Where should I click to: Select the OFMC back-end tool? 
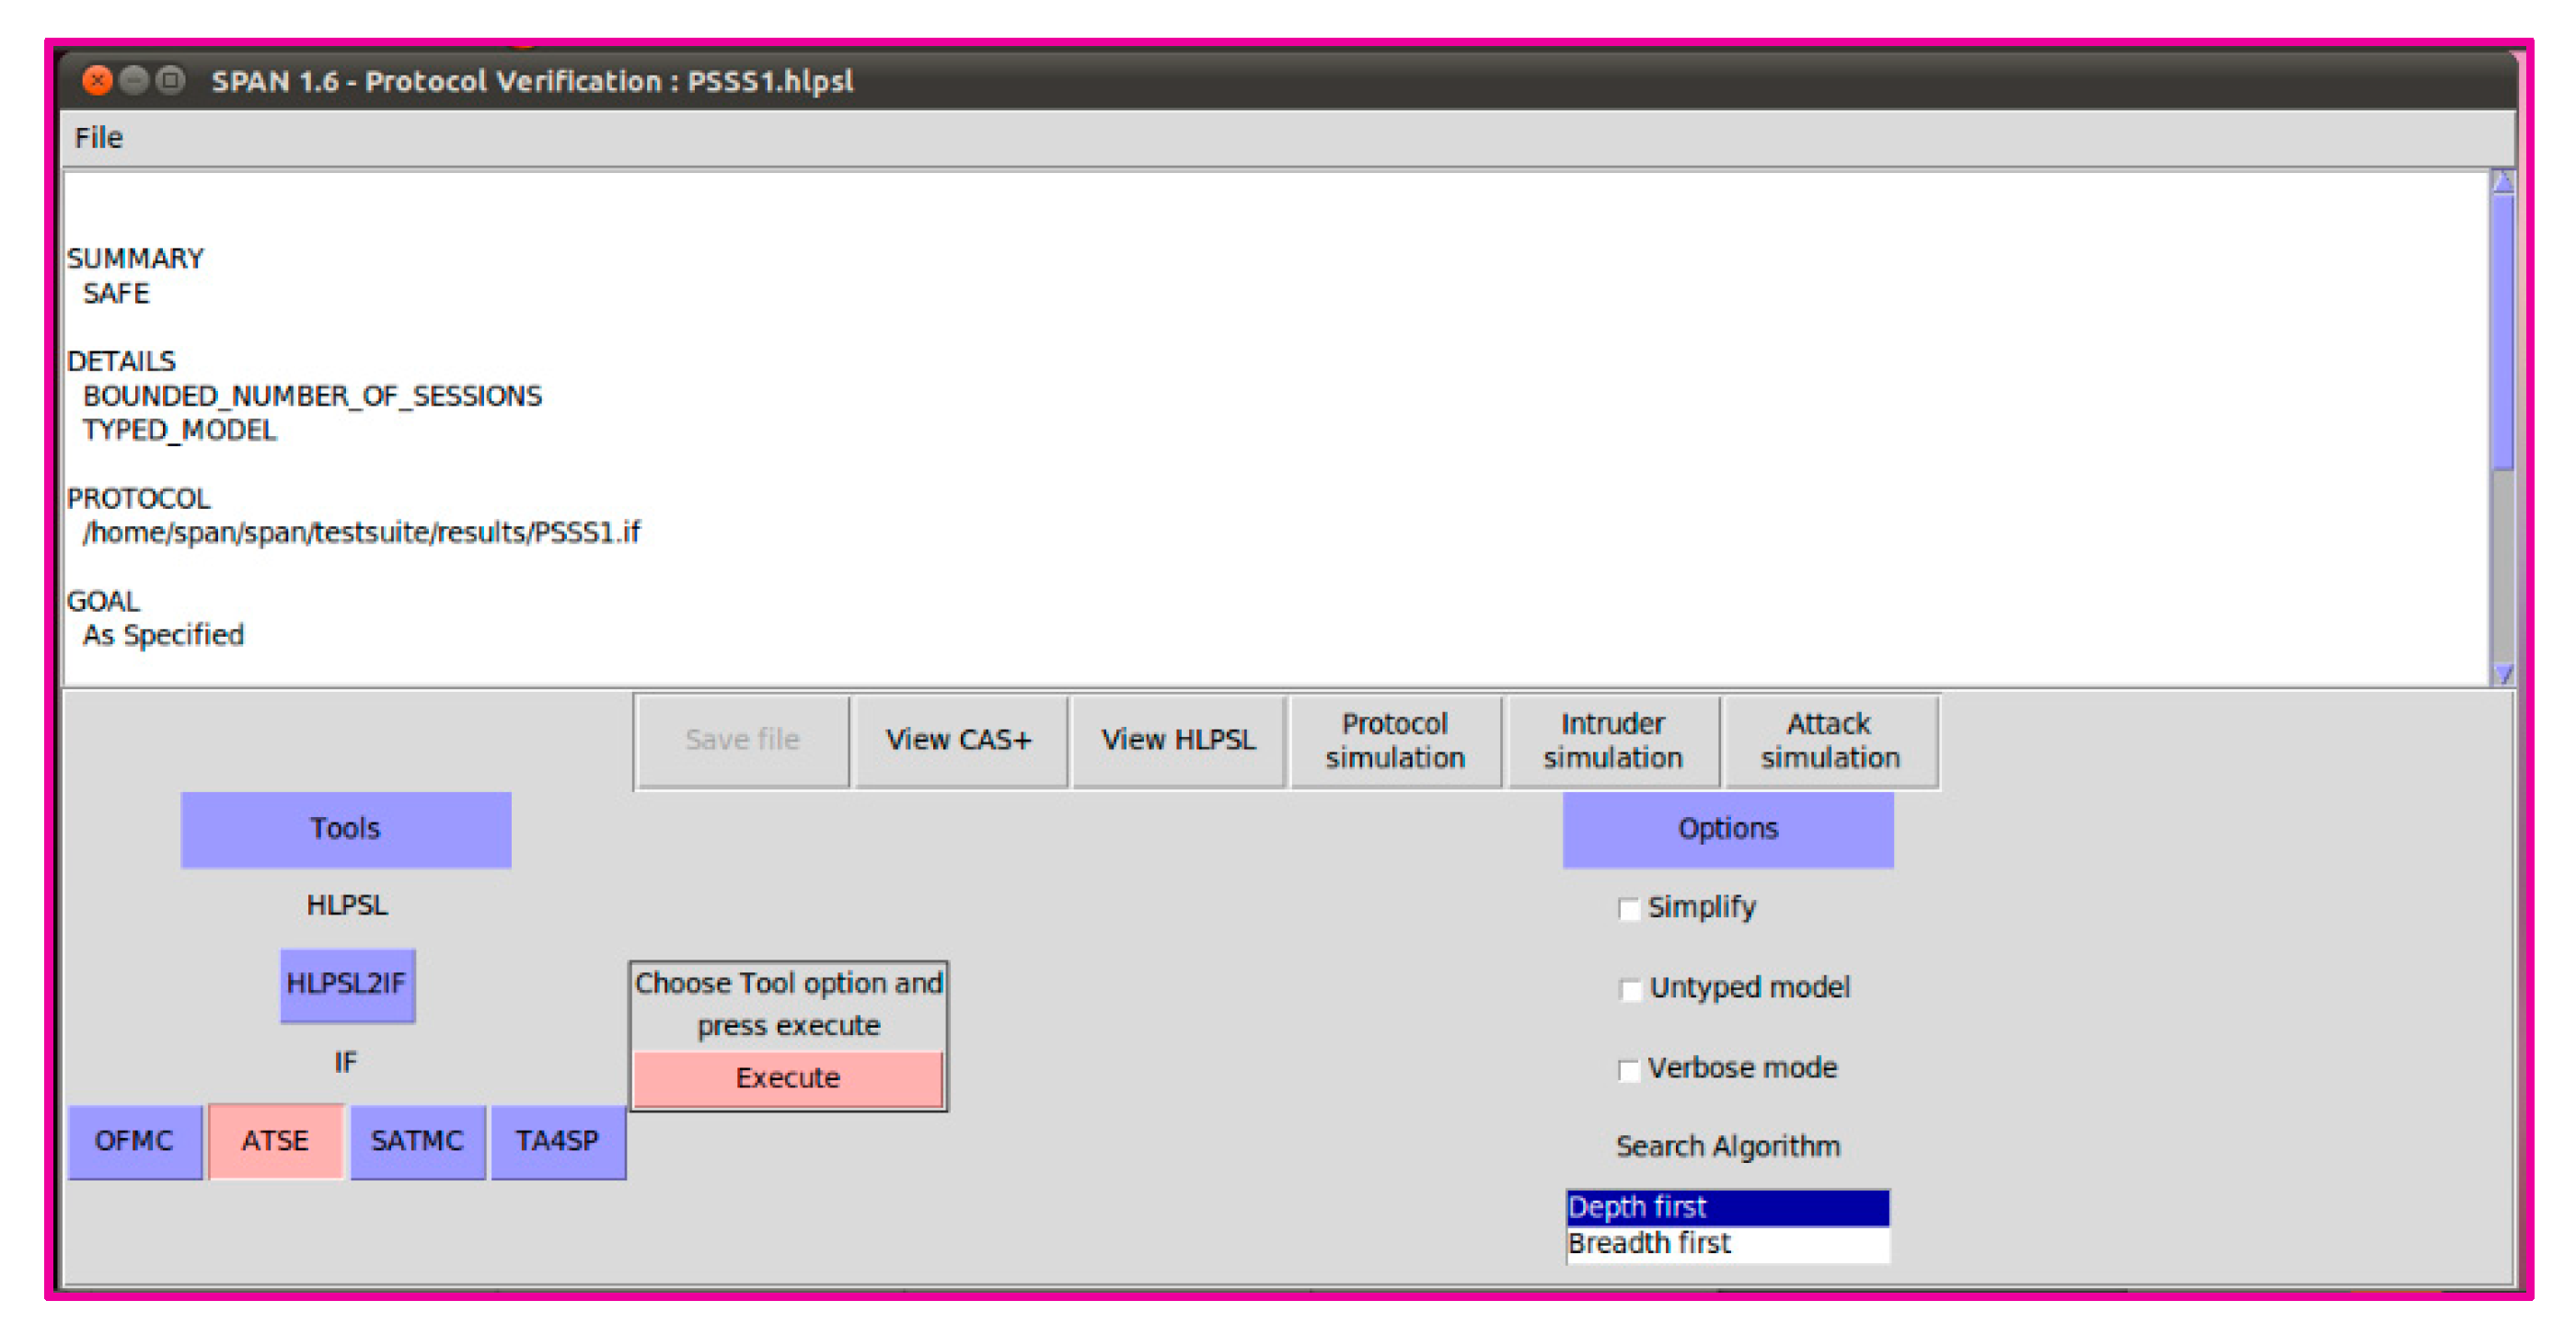(x=134, y=1140)
